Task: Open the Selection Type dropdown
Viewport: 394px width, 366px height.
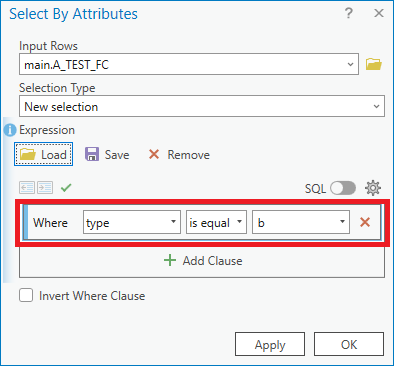Action: (202, 106)
